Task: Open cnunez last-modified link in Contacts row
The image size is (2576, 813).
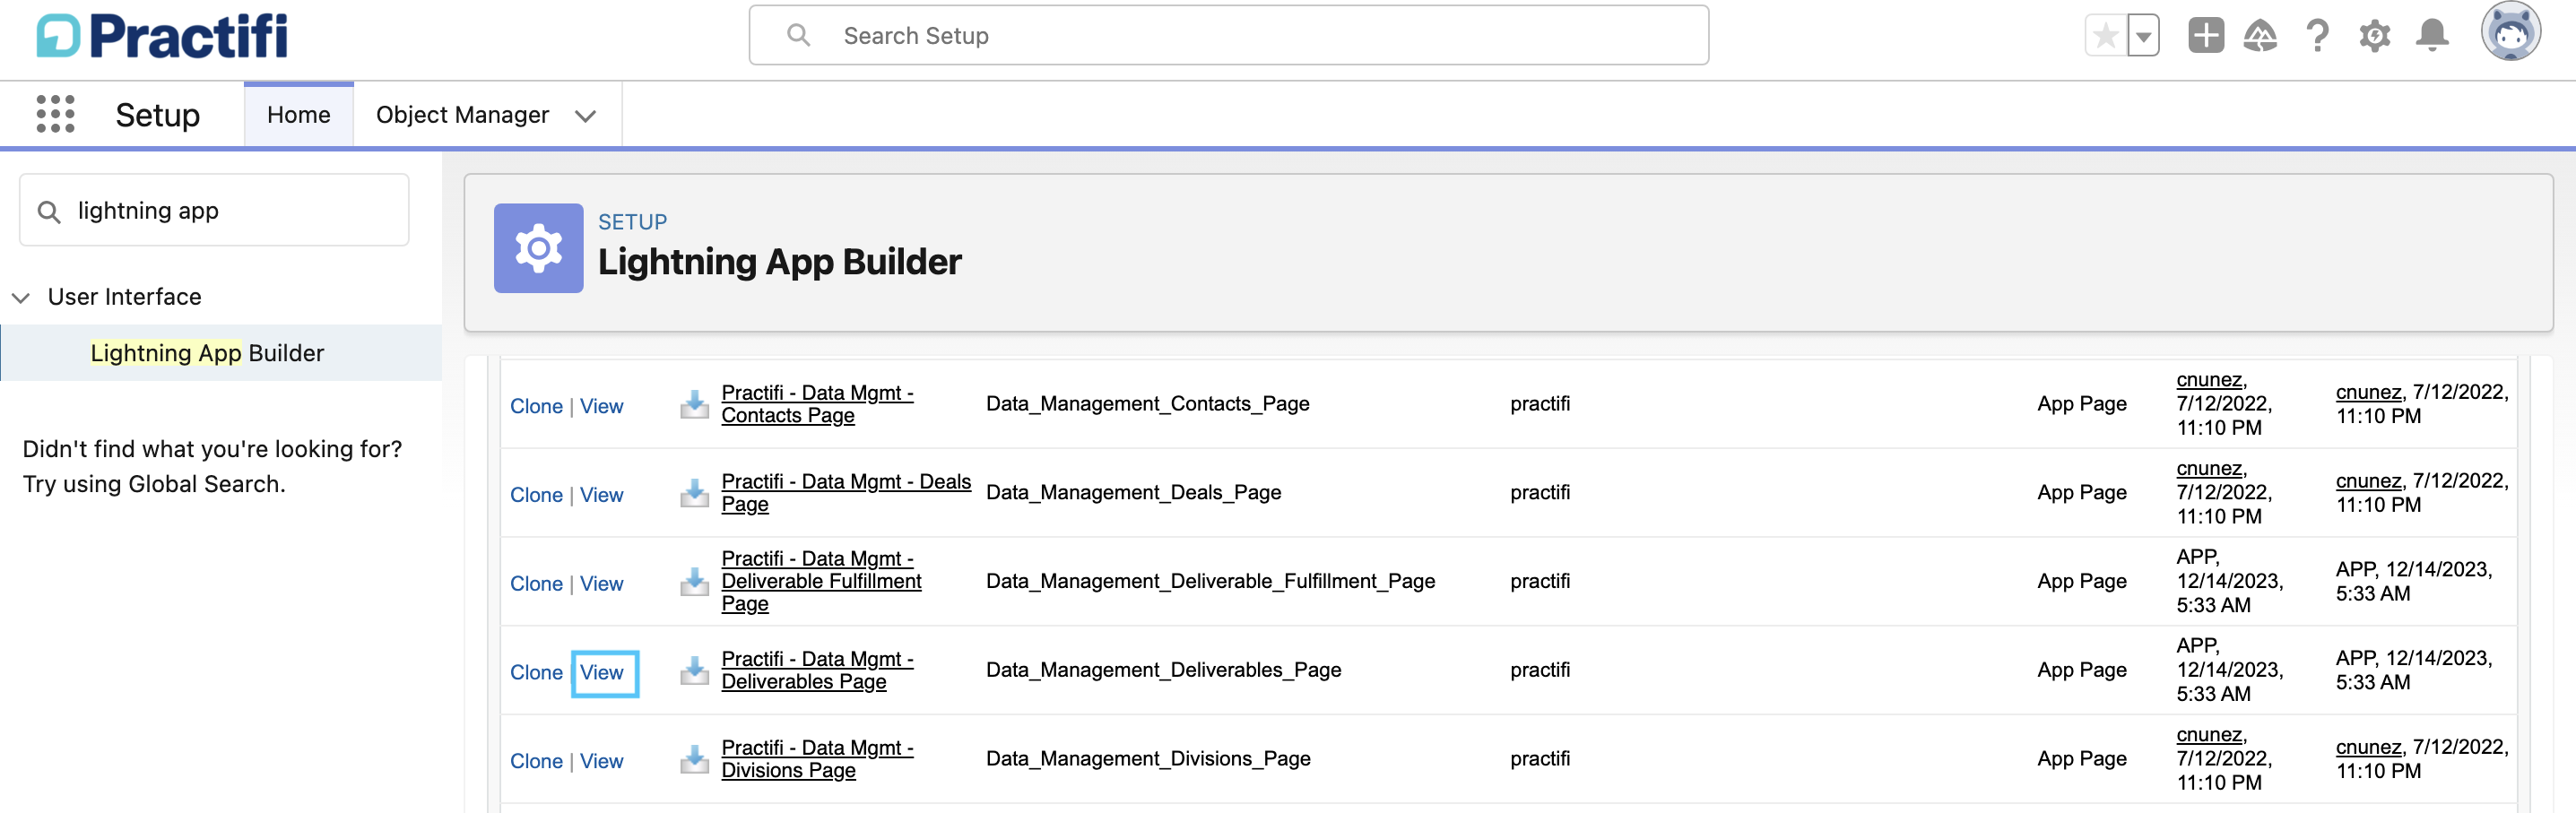Action: coord(2368,392)
